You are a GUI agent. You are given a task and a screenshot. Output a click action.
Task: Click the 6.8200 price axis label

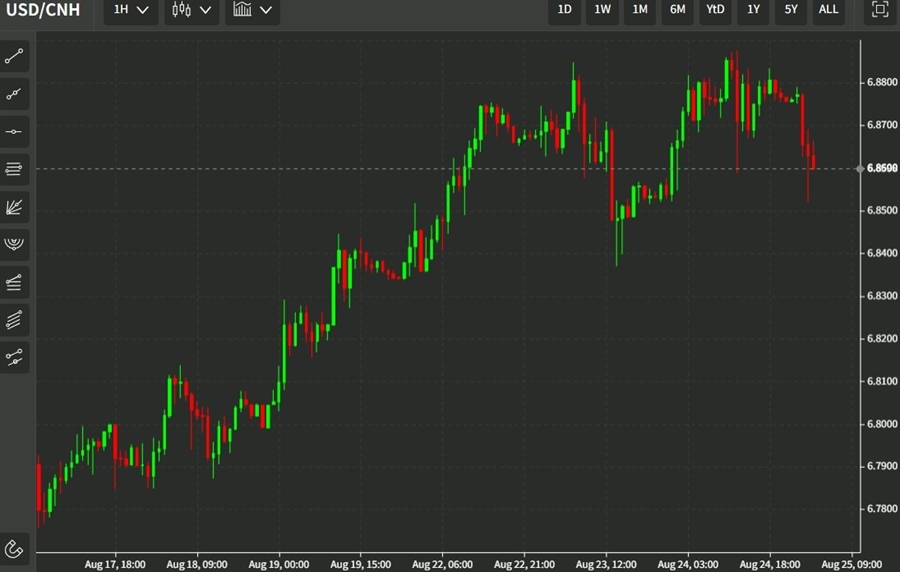point(882,338)
